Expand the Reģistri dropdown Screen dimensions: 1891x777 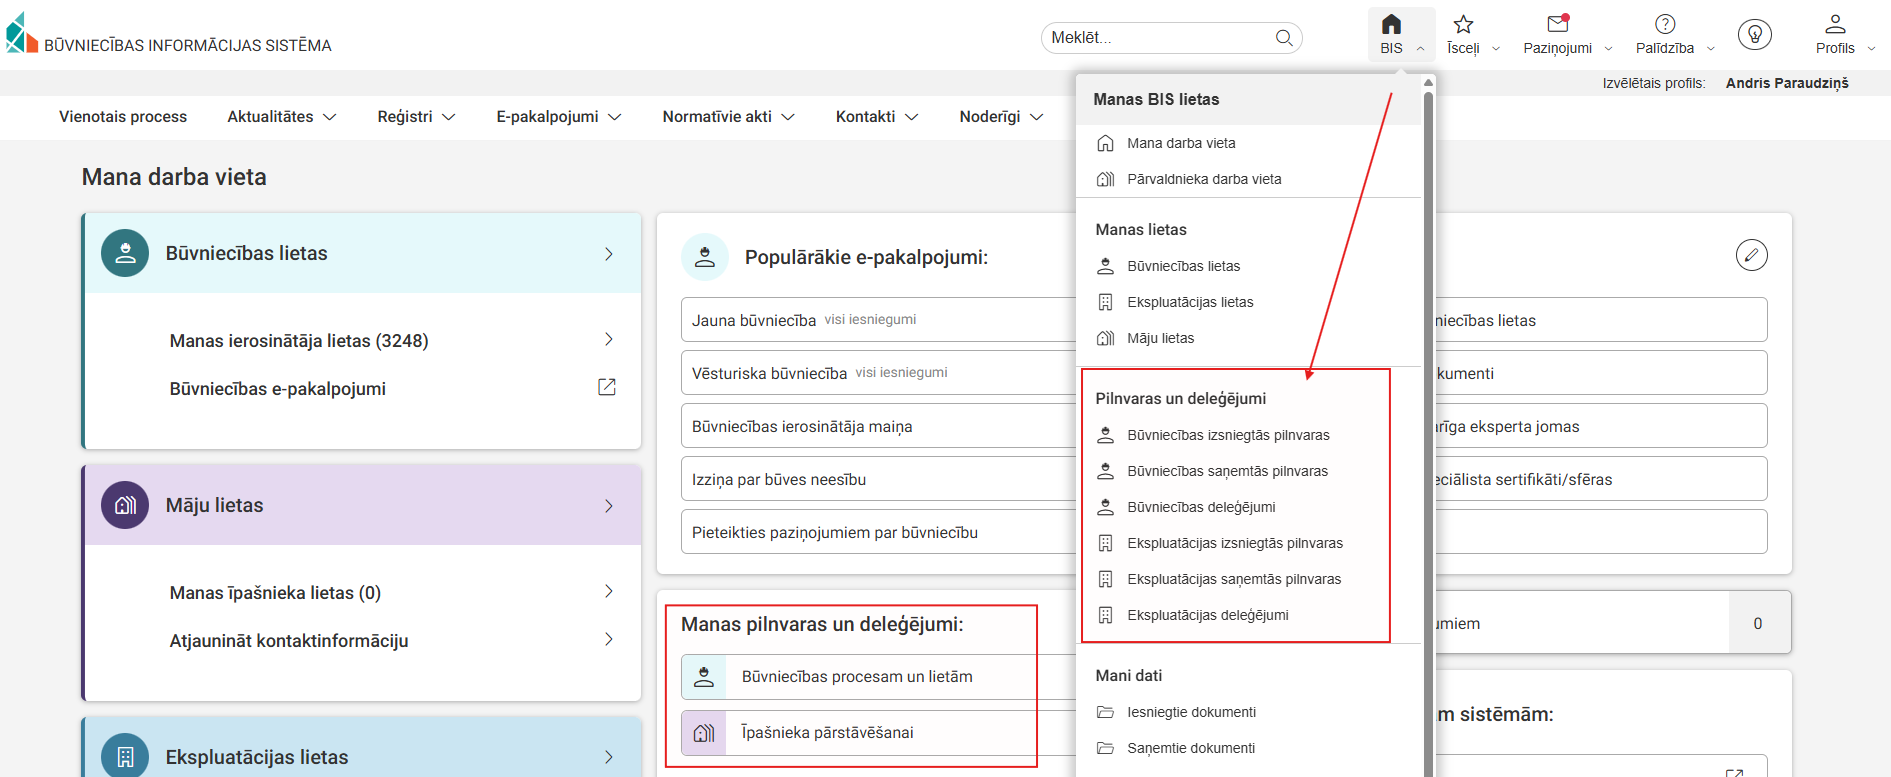click(416, 117)
